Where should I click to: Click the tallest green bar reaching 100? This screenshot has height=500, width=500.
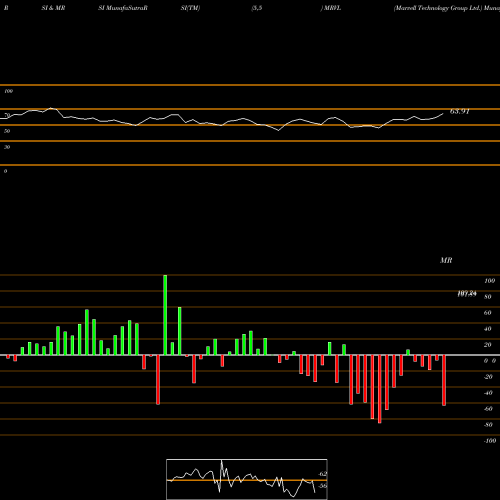click(x=165, y=315)
